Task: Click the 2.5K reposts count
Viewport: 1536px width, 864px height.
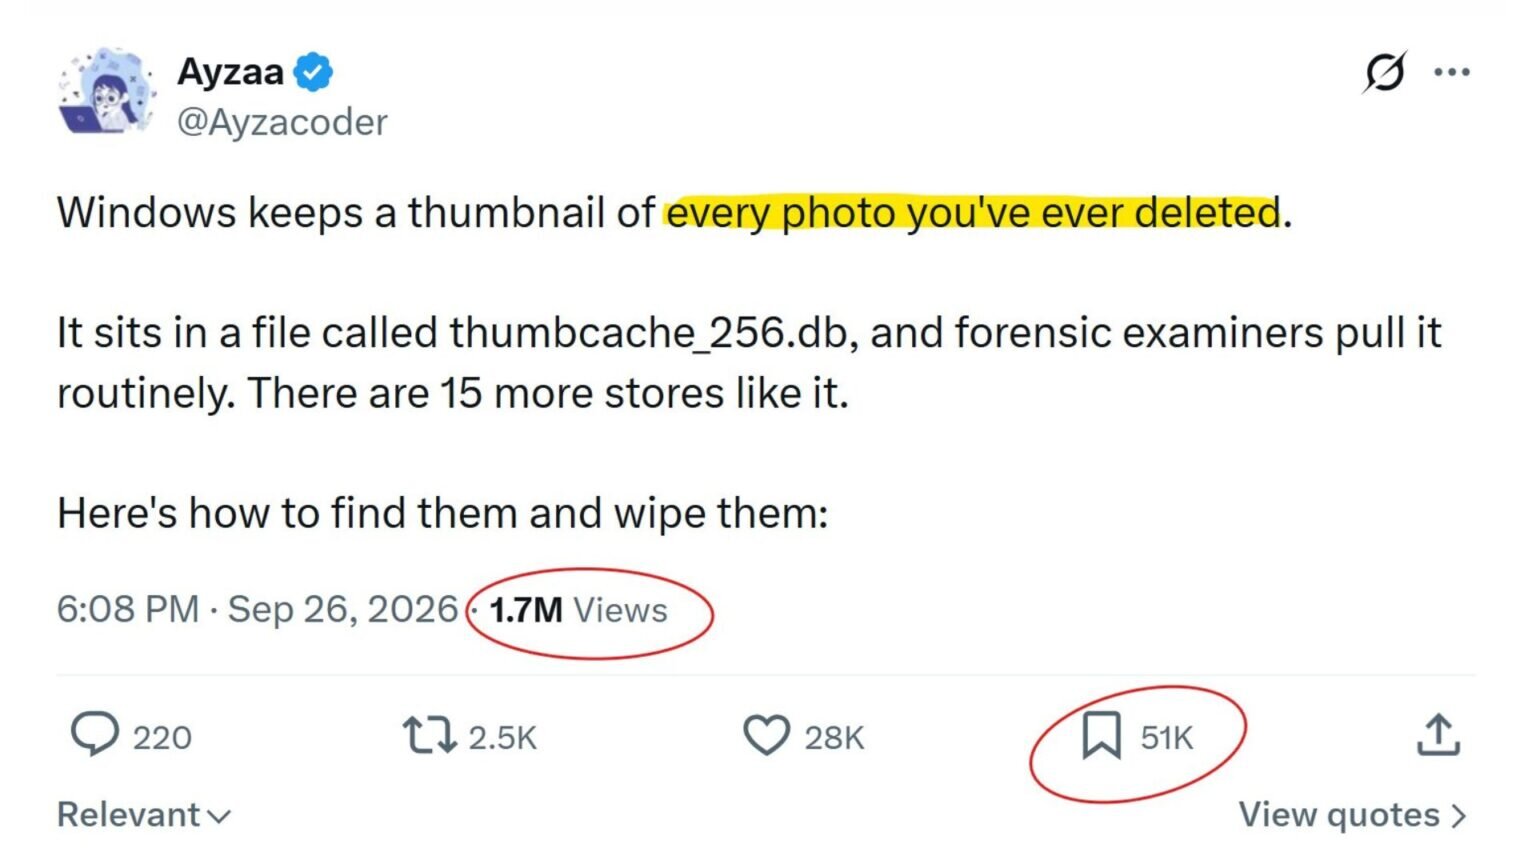Action: point(503,738)
